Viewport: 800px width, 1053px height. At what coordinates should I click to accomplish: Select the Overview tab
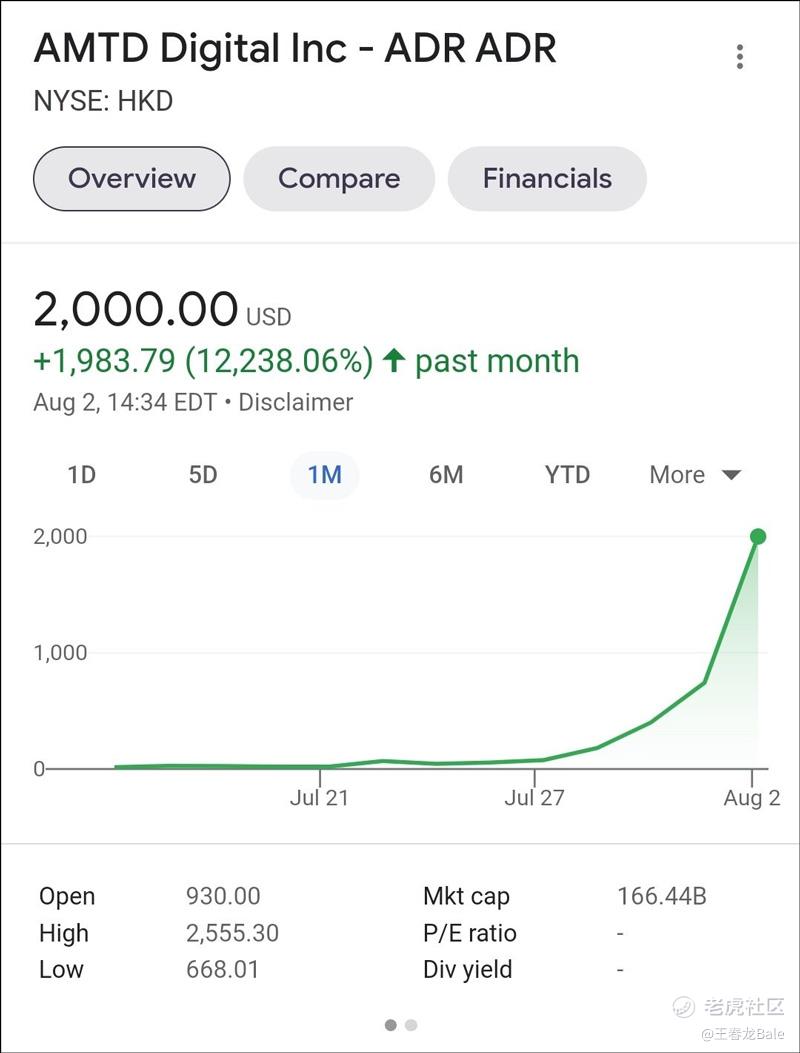132,179
